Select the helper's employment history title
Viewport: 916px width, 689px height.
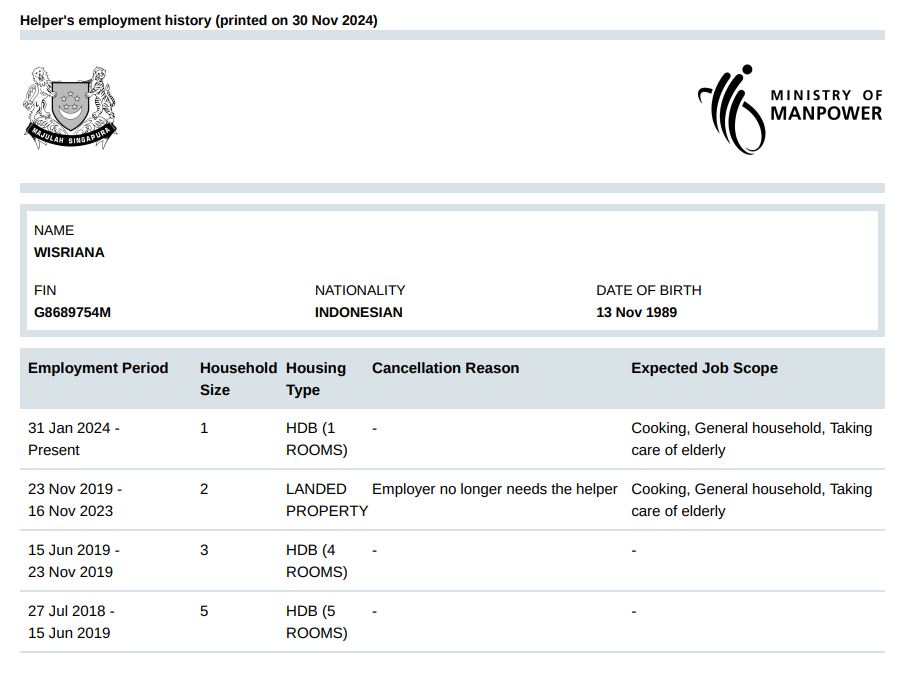point(199,20)
